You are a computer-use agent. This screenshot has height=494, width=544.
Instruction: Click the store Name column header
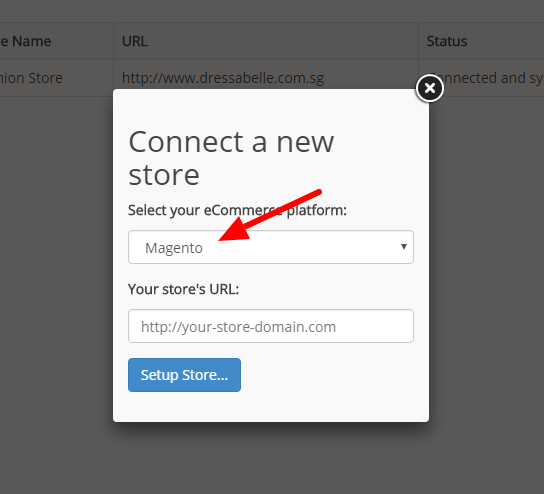coord(26,41)
